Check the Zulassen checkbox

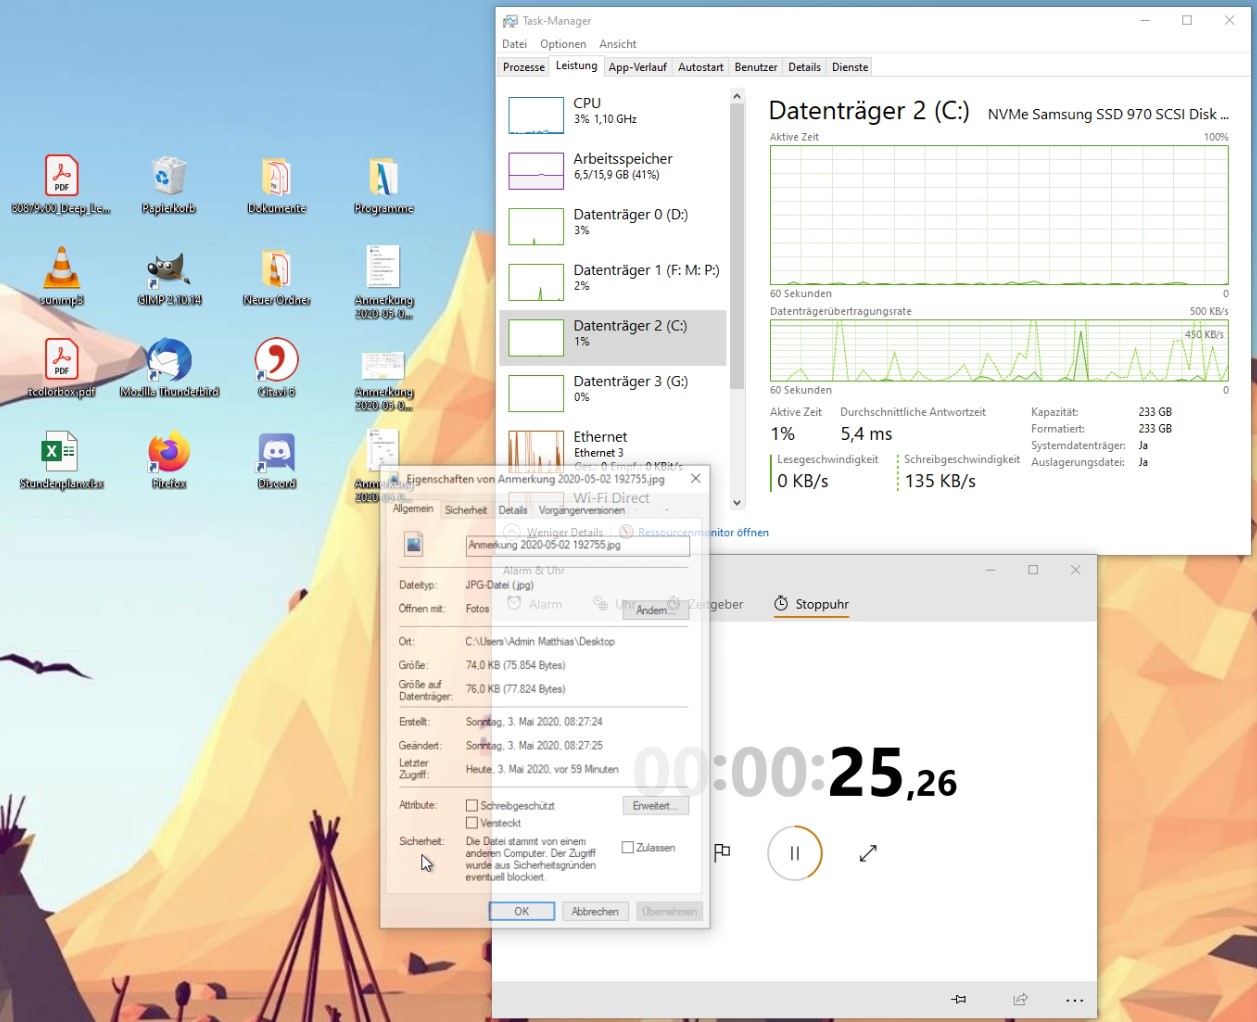click(628, 847)
